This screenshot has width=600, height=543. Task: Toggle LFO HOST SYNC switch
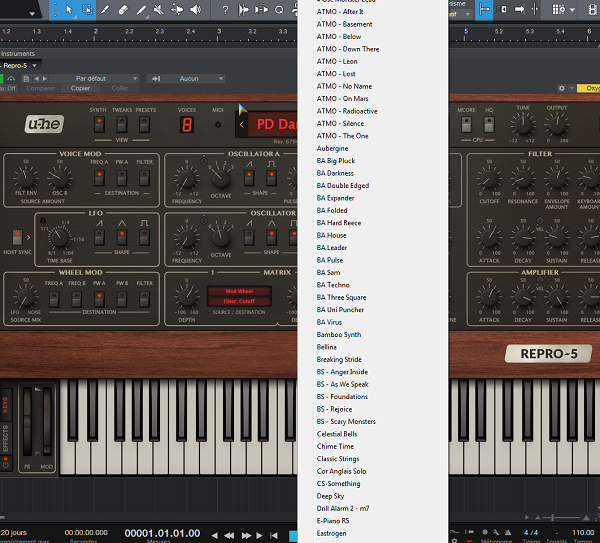(x=17, y=237)
